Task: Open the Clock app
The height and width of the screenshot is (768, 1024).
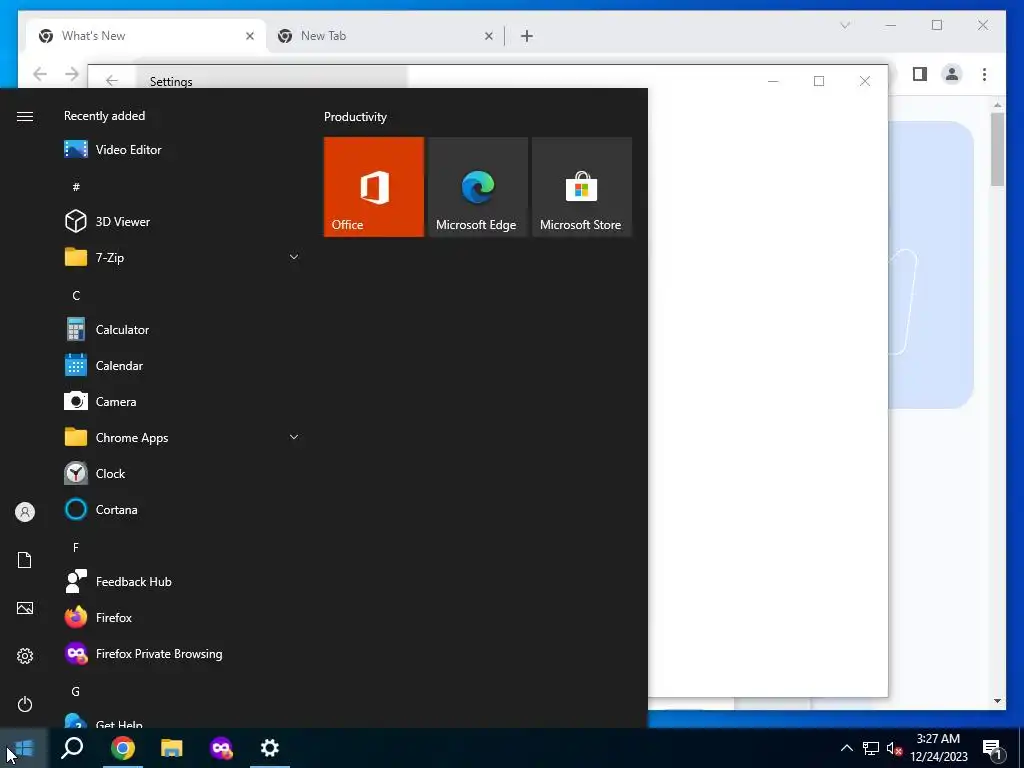Action: 182,473
